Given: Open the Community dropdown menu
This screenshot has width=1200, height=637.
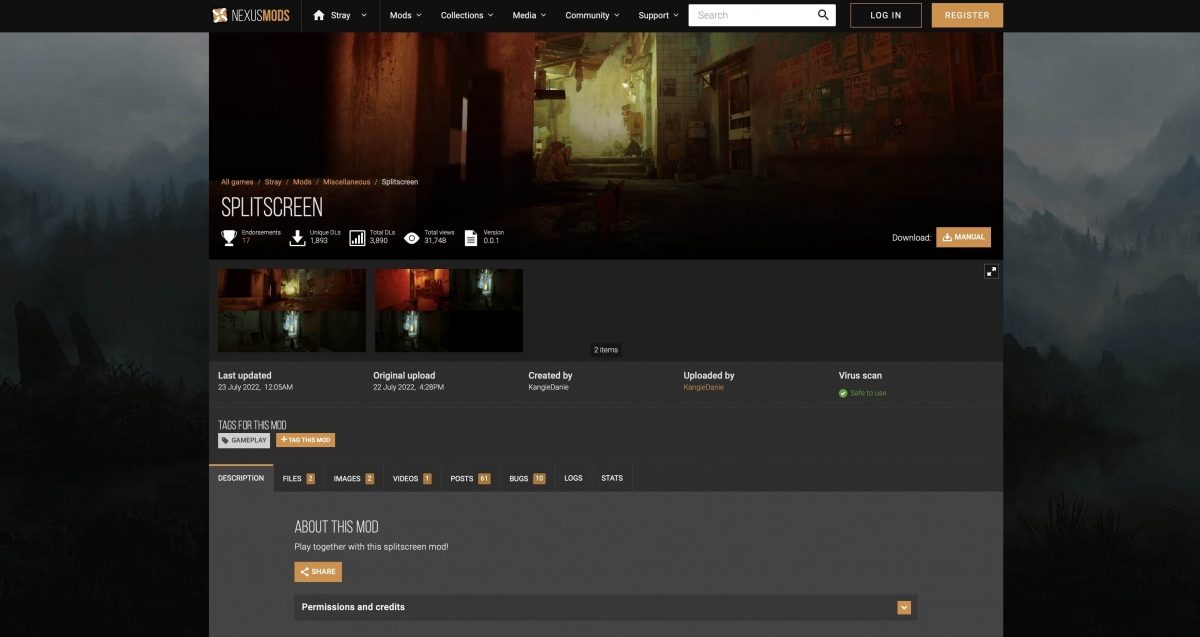Looking at the screenshot, I should pyautogui.click(x=592, y=15).
